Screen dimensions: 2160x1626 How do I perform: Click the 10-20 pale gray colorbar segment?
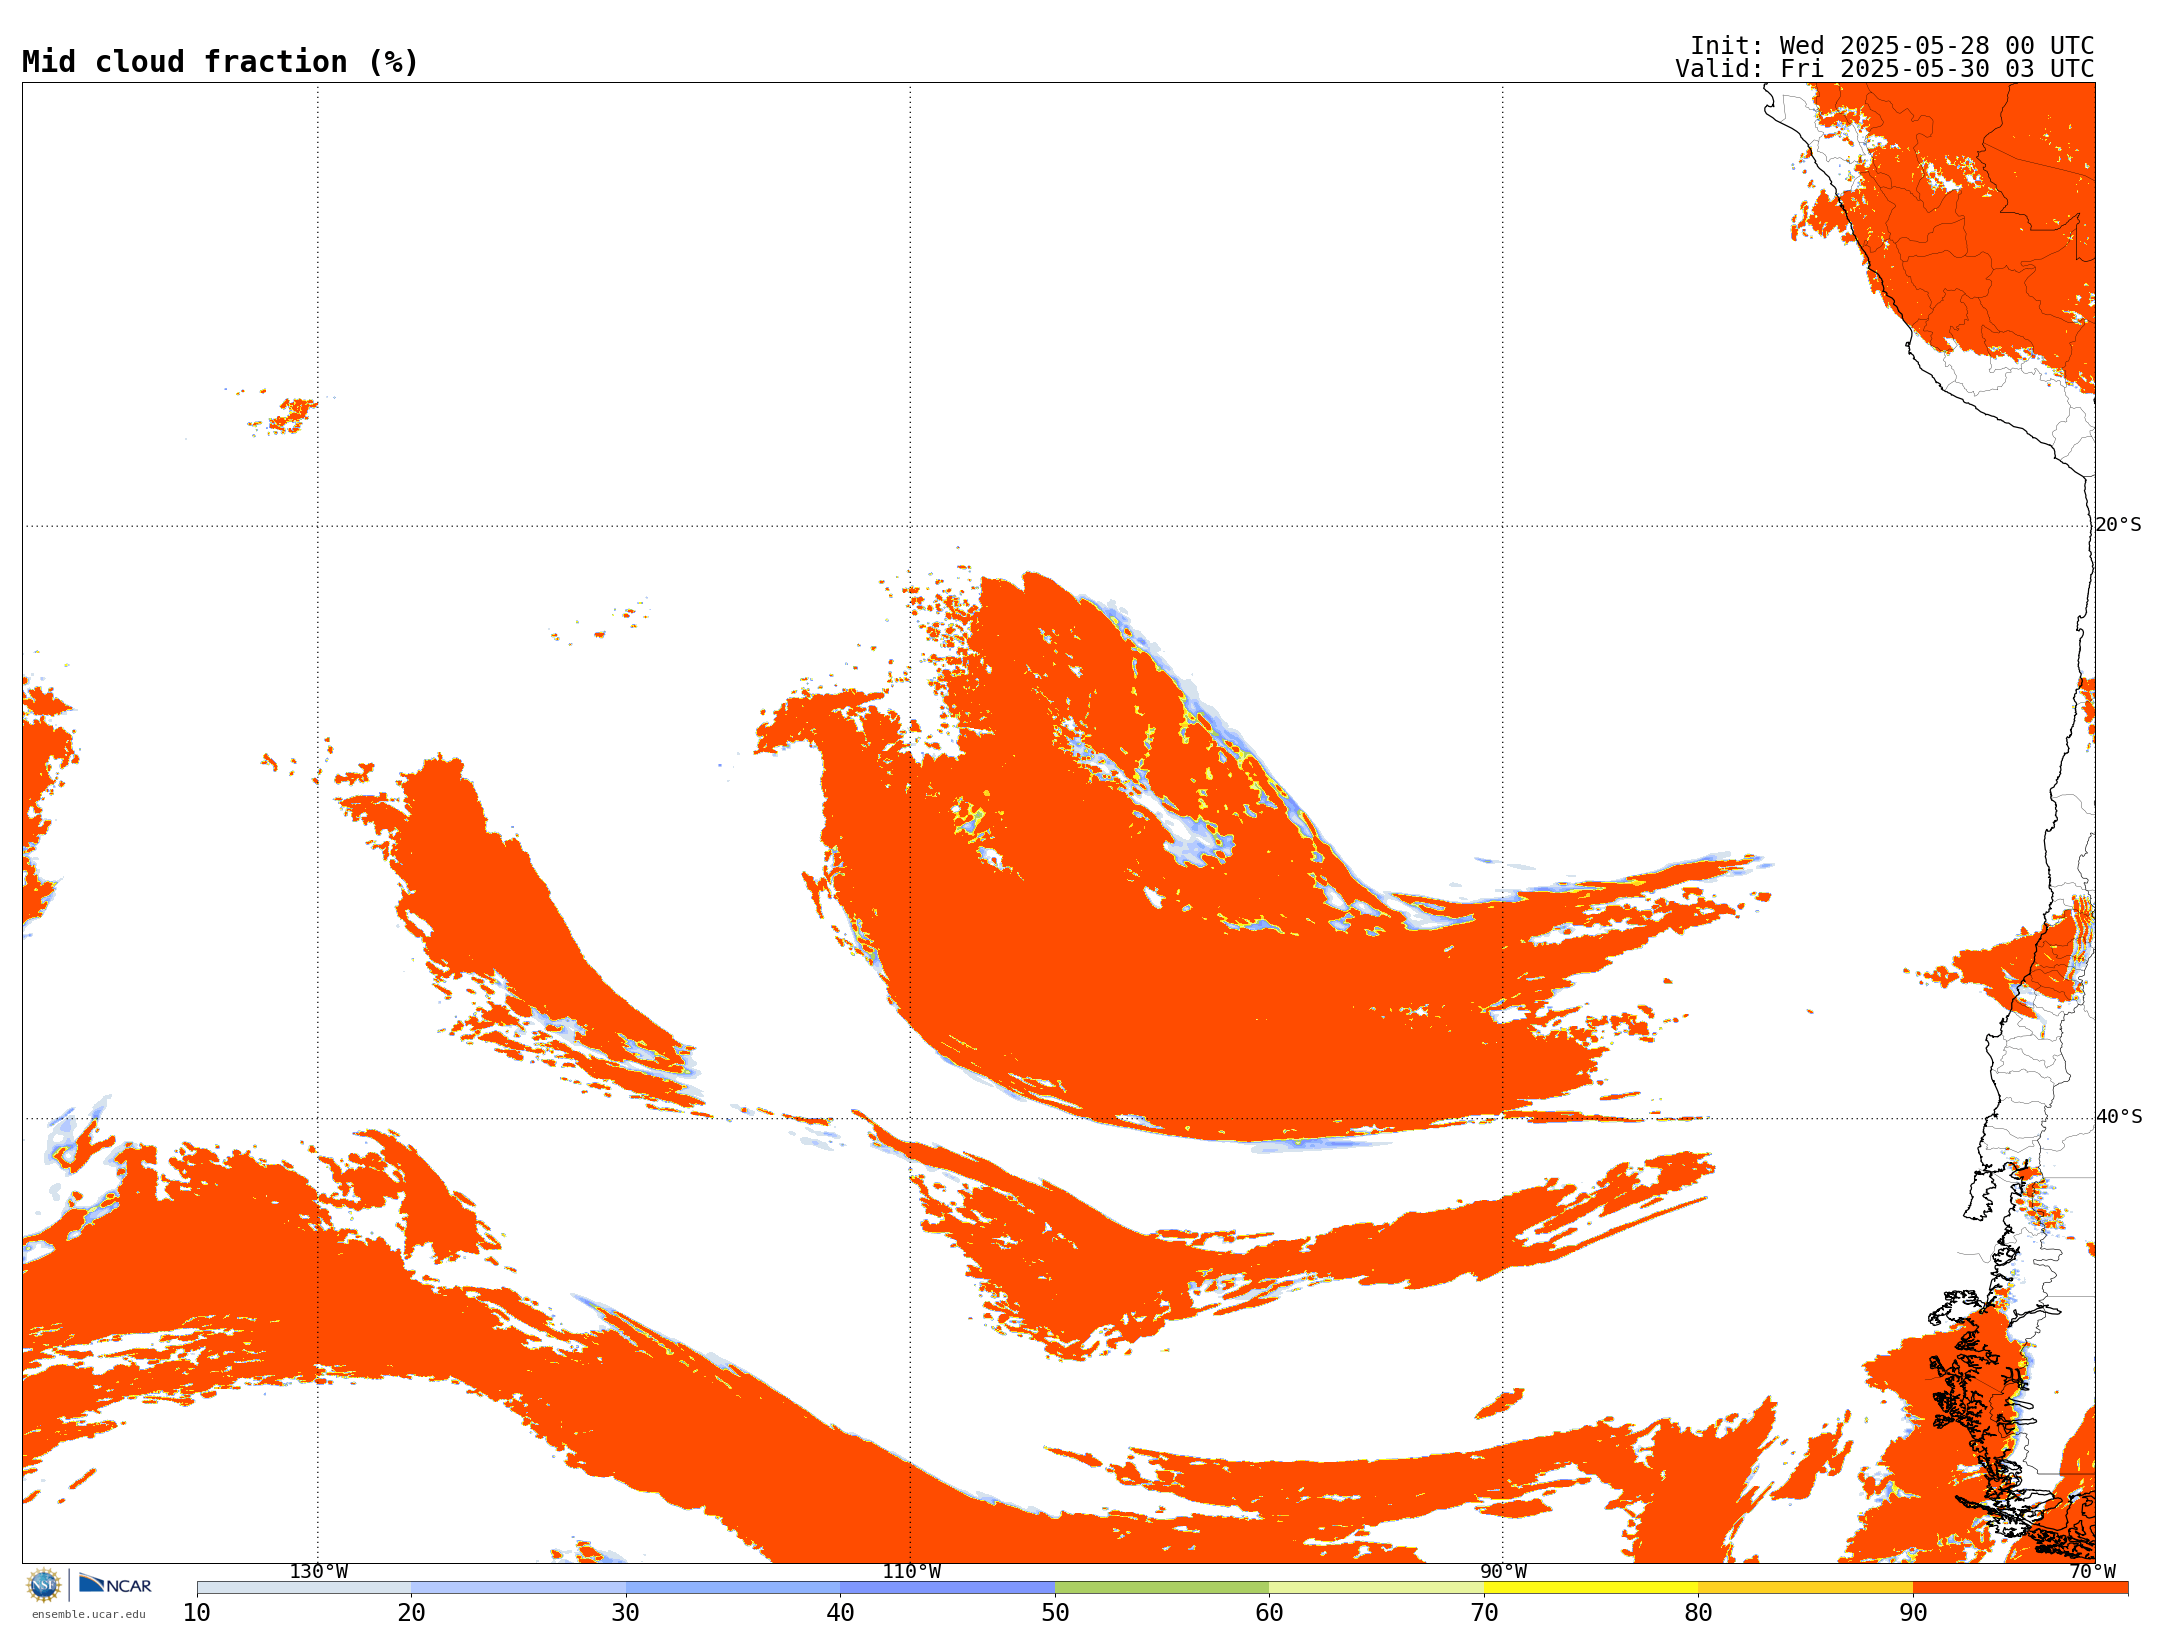[x=304, y=1588]
